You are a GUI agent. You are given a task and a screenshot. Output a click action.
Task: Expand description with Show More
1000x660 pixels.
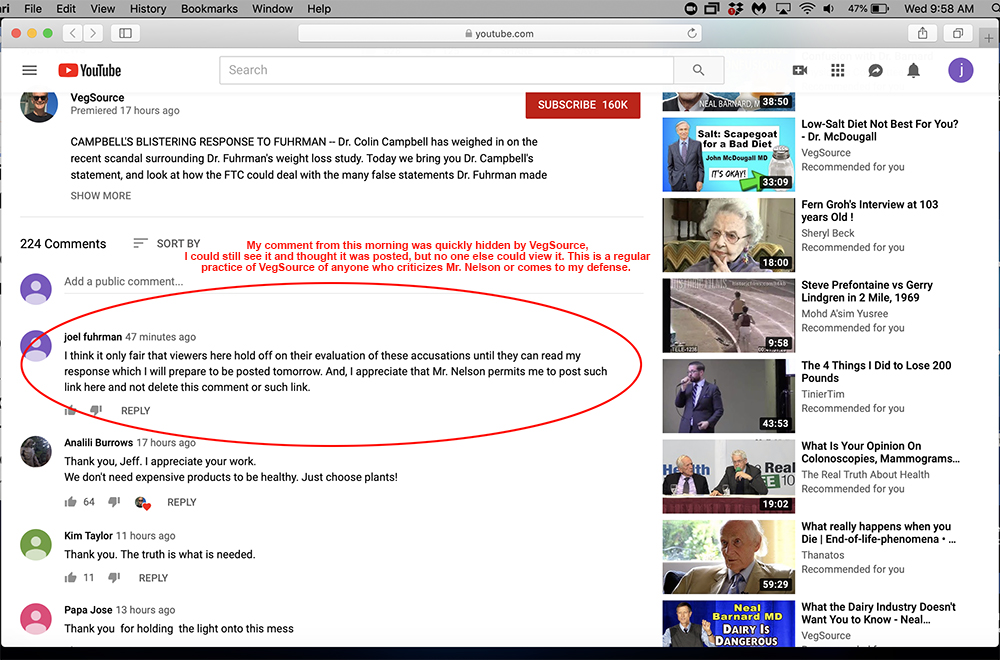click(100, 196)
